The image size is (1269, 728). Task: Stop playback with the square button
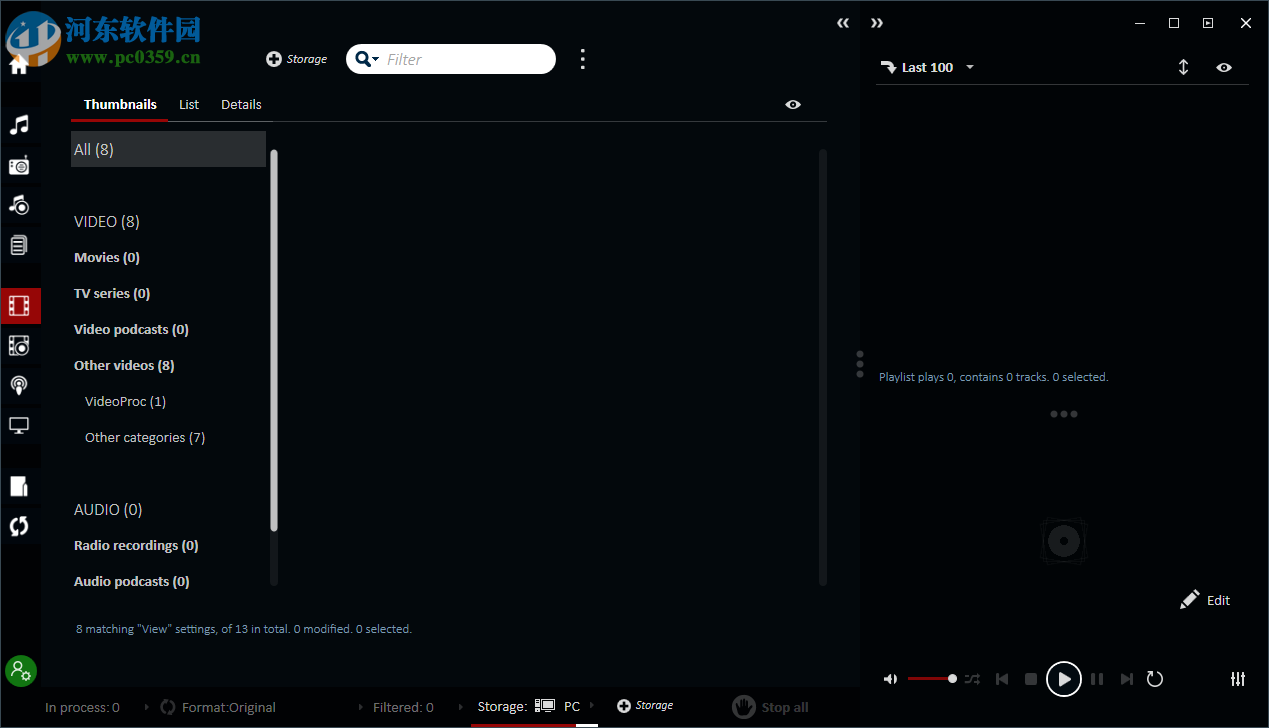click(1031, 679)
